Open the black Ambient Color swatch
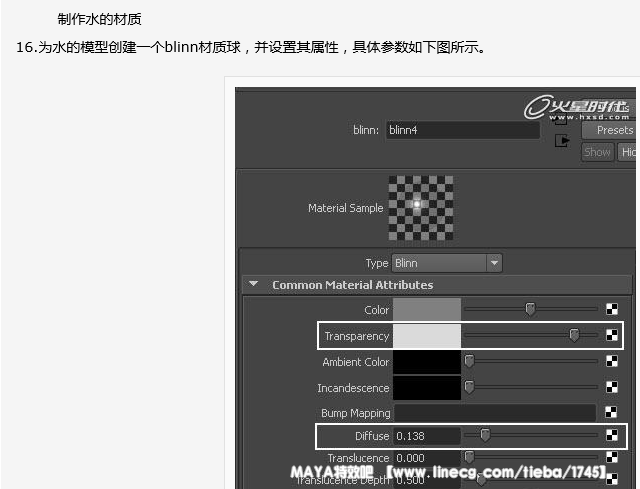 [x=426, y=361]
